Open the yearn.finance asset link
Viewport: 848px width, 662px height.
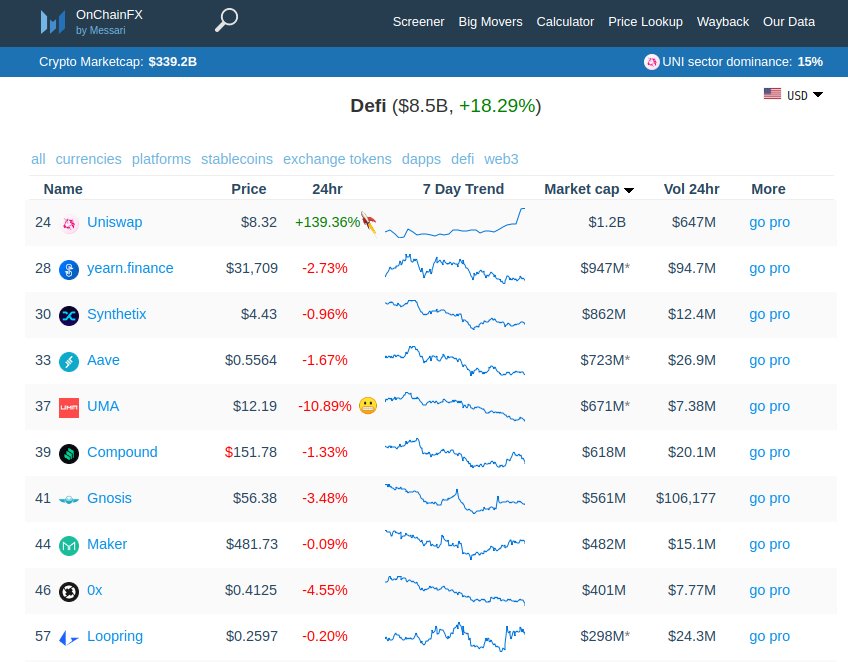(x=130, y=268)
